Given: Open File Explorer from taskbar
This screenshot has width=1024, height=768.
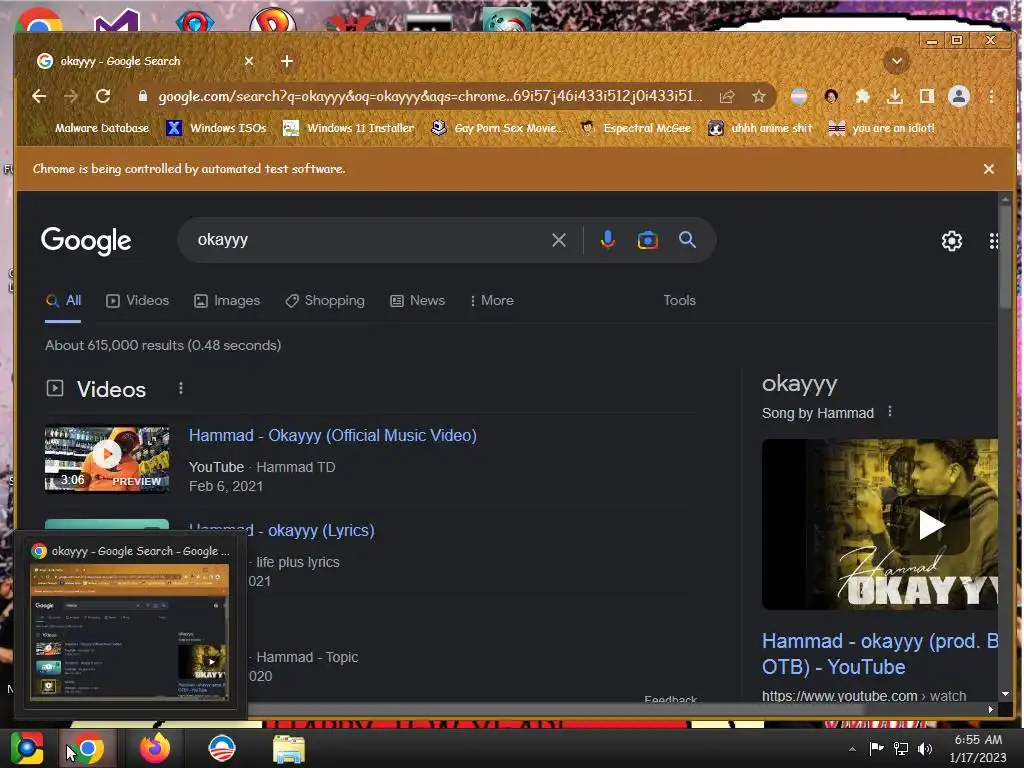Looking at the screenshot, I should (288, 749).
